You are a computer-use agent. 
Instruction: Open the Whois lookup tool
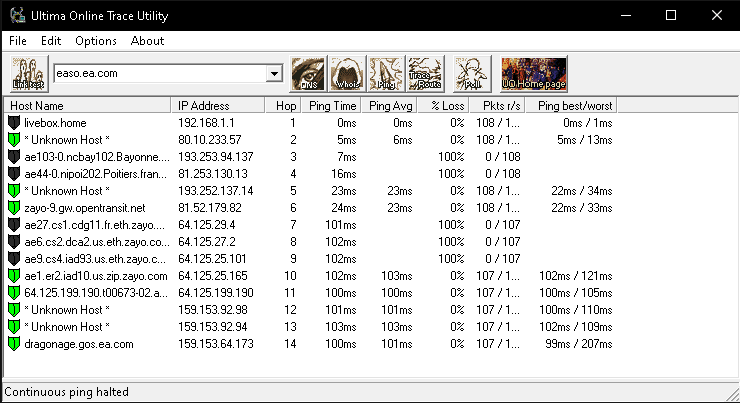coord(347,74)
